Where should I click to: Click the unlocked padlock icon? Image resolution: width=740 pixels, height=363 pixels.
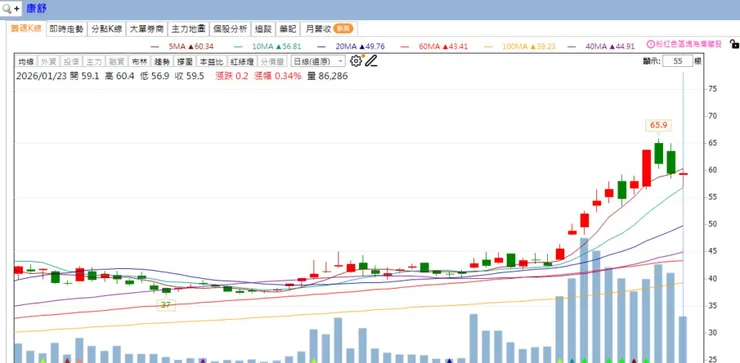point(734,44)
